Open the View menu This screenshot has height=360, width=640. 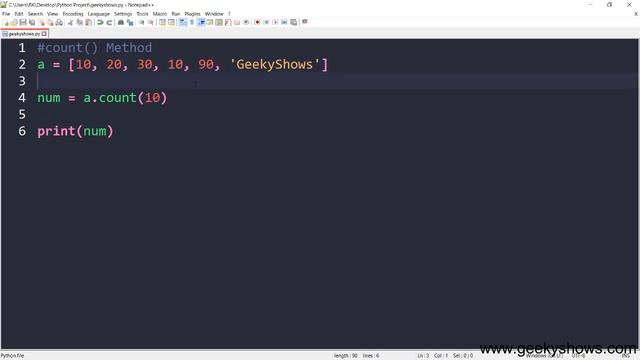point(52,14)
